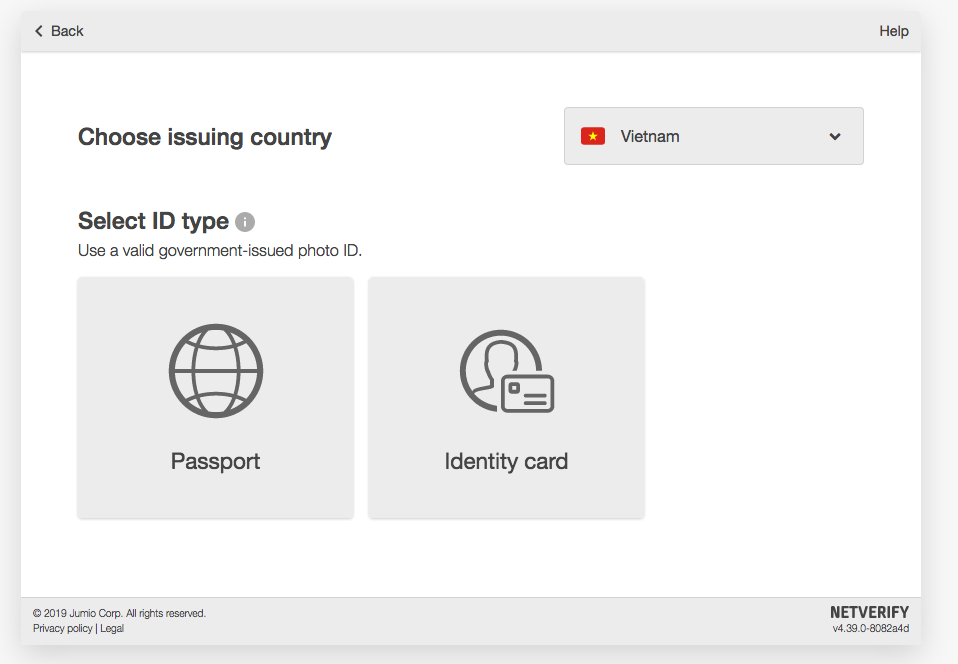Click the Identity card label text
Image resolution: width=958 pixels, height=664 pixels.
[x=506, y=462]
